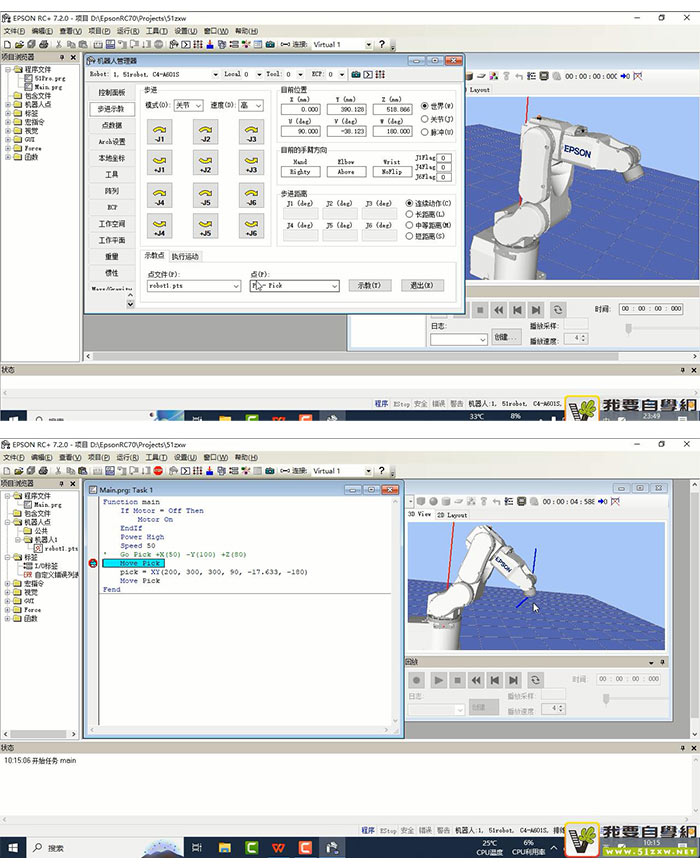Click Windows Start button in lower taskbar
The width and height of the screenshot is (700, 866).
[x=13, y=847]
